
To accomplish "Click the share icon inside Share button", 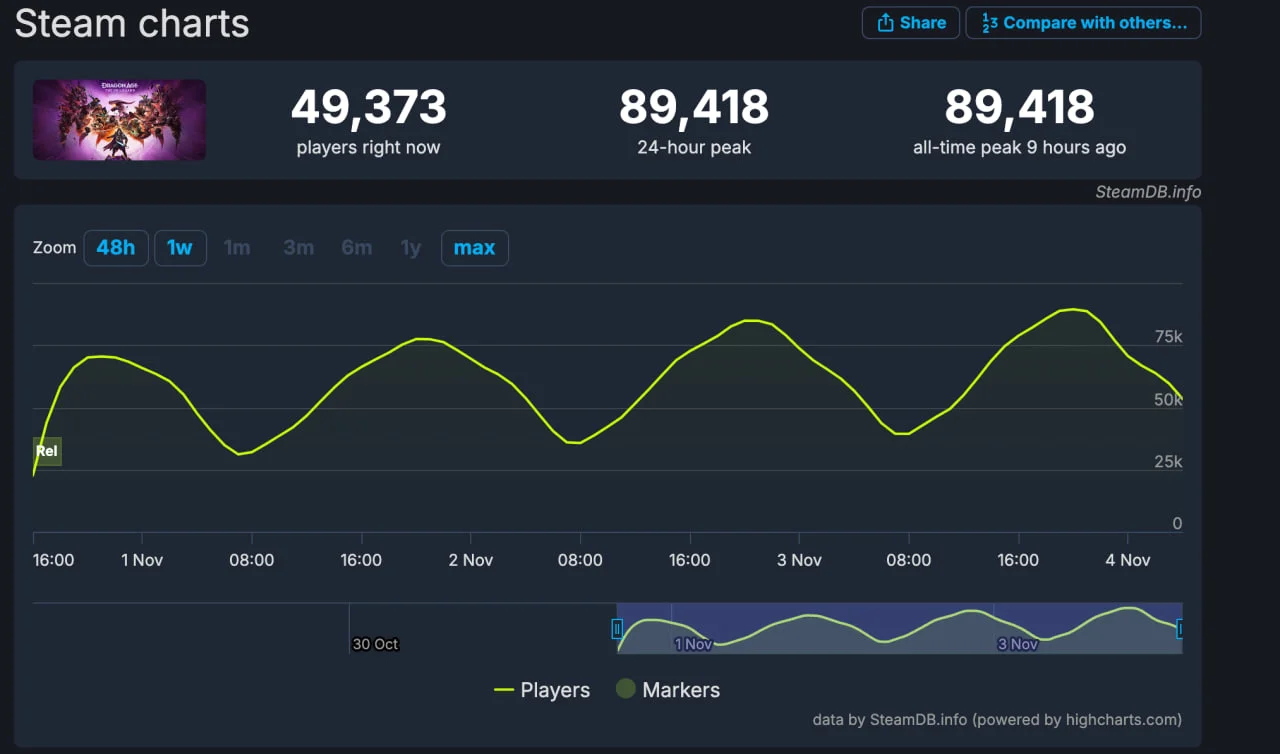I will 885,23.
